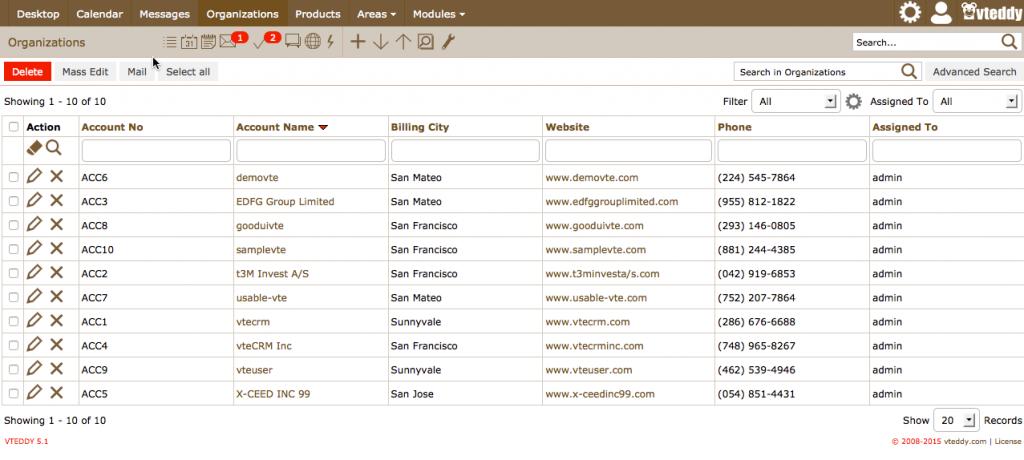Open the wrench settings icon

448,42
